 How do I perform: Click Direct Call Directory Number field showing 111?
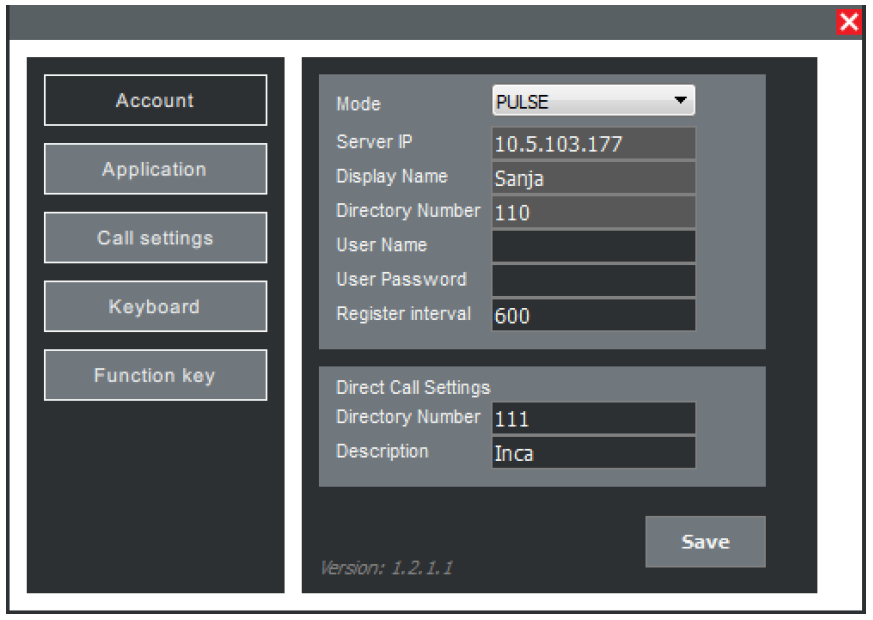[593, 419]
